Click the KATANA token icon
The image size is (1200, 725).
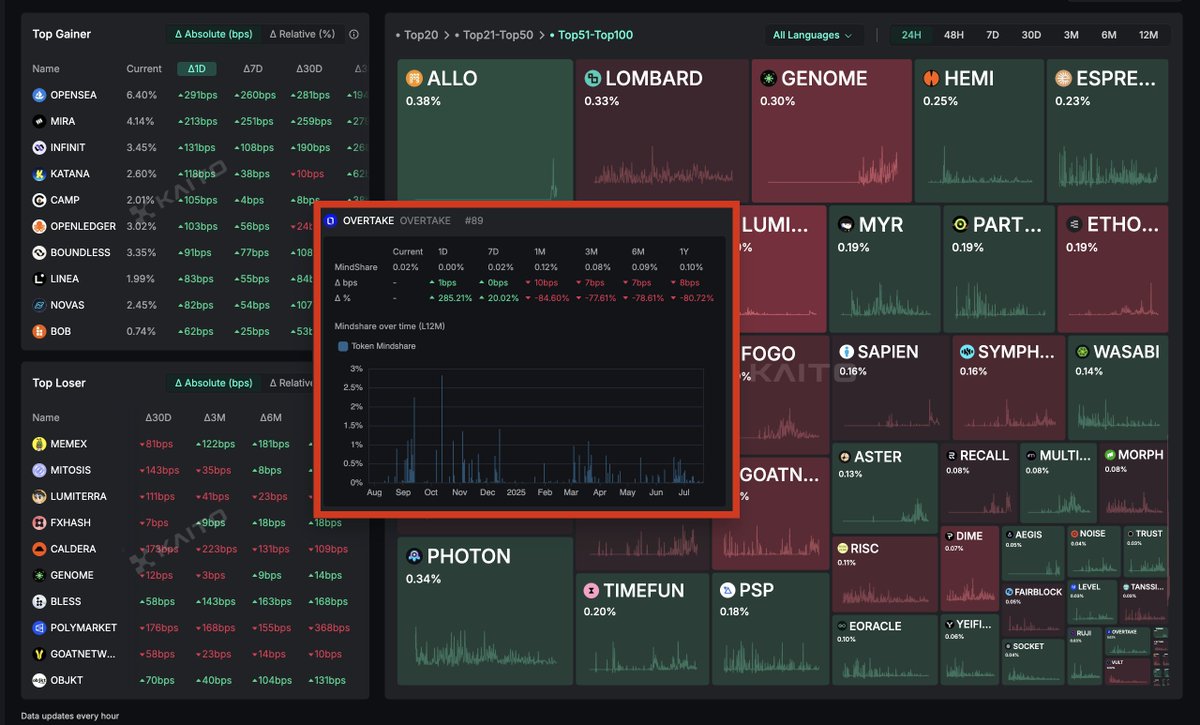tap(39, 174)
